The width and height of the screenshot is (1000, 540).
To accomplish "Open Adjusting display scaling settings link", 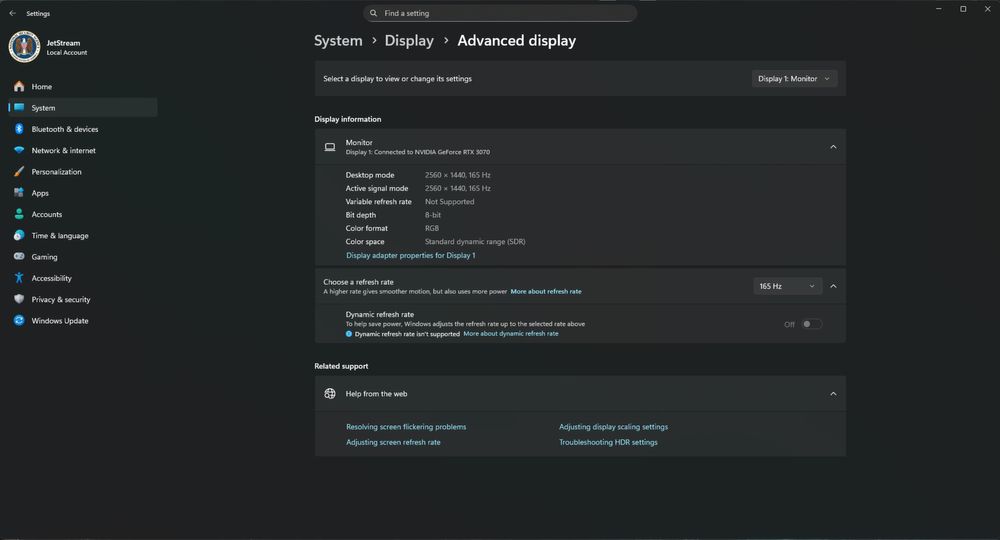I will [614, 427].
